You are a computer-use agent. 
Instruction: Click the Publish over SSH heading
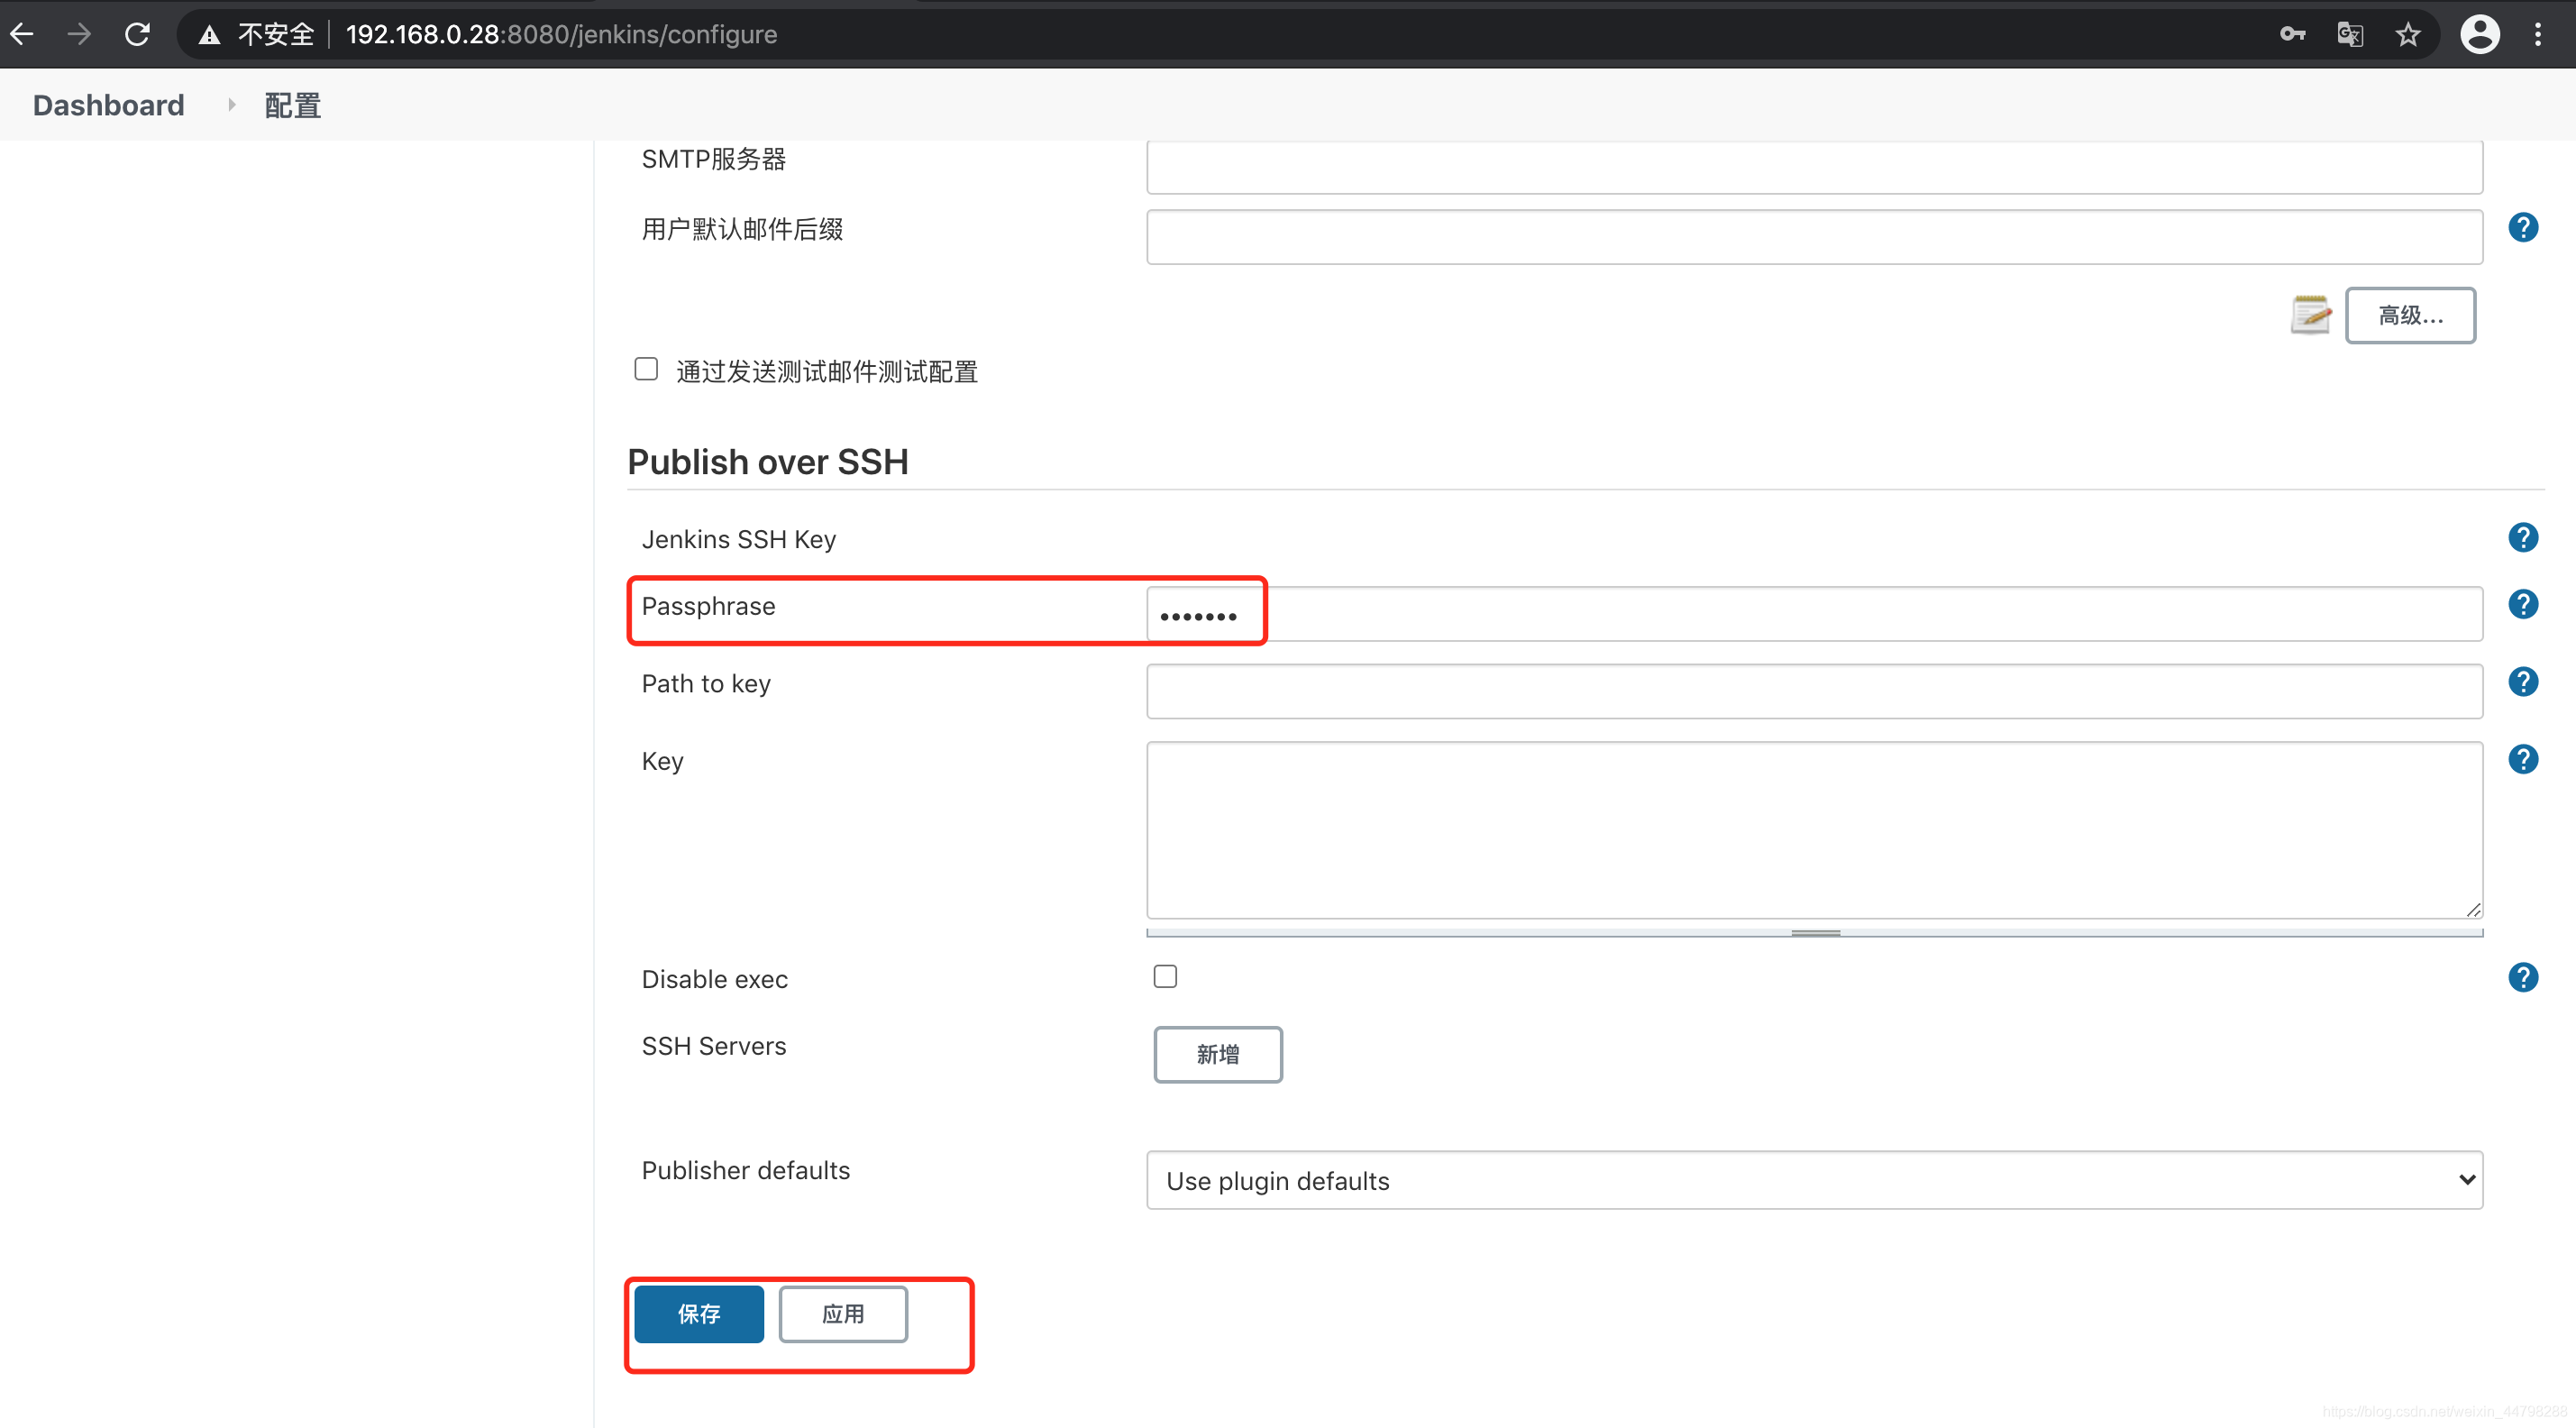(767, 462)
